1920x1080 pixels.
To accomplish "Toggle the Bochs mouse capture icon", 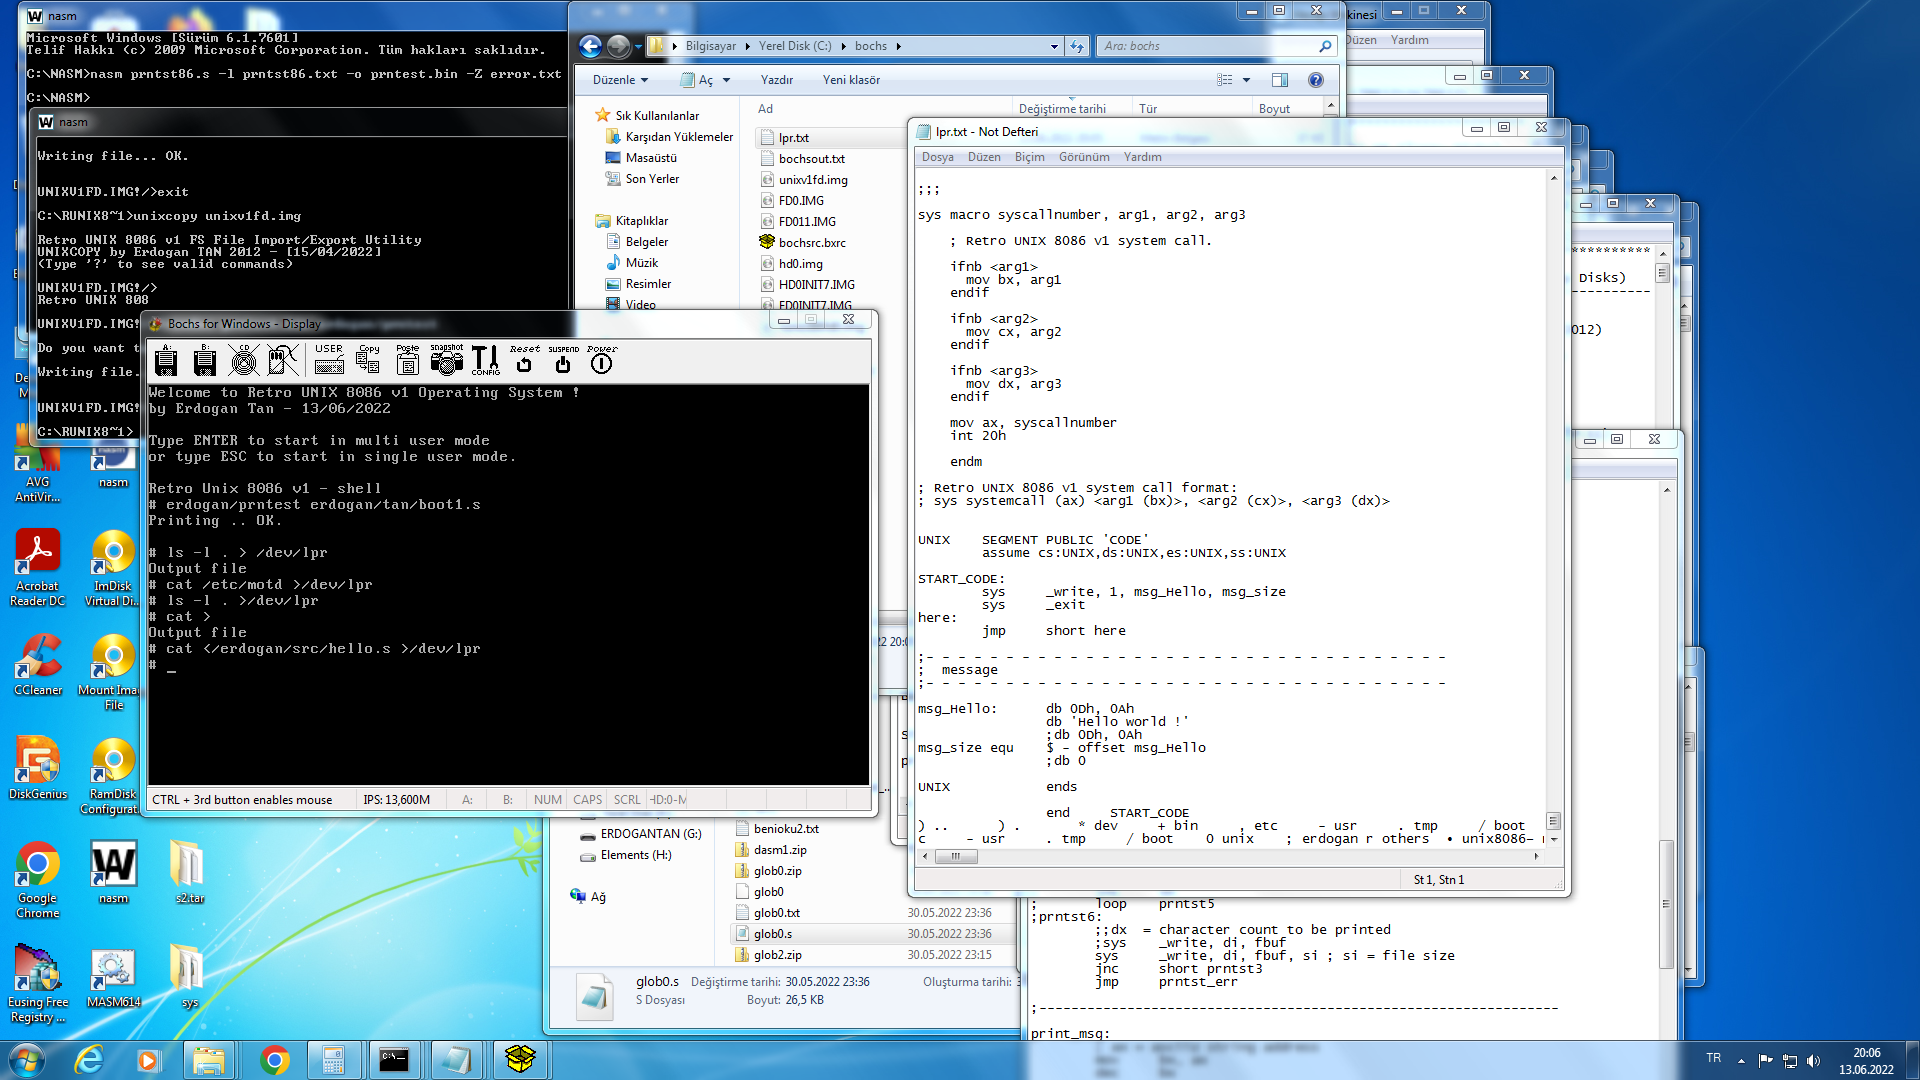I will 283,361.
